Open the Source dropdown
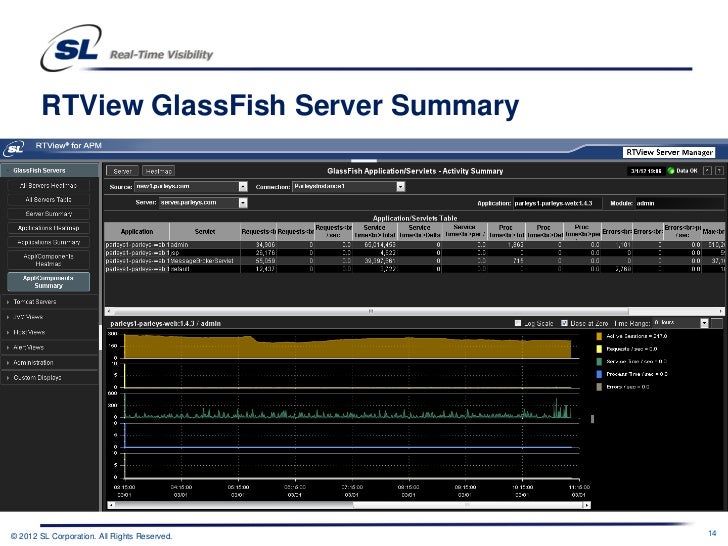The width and height of the screenshot is (728, 546). point(243,187)
